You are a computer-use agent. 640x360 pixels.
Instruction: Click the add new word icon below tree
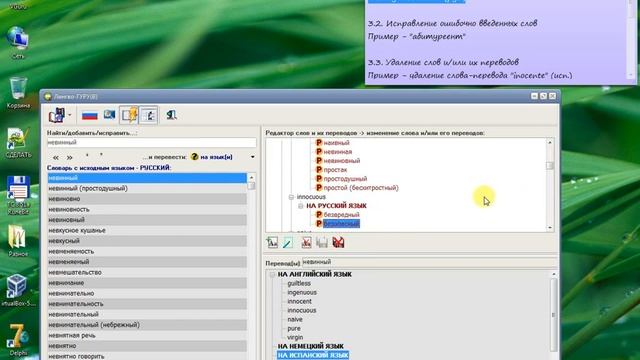272,242
